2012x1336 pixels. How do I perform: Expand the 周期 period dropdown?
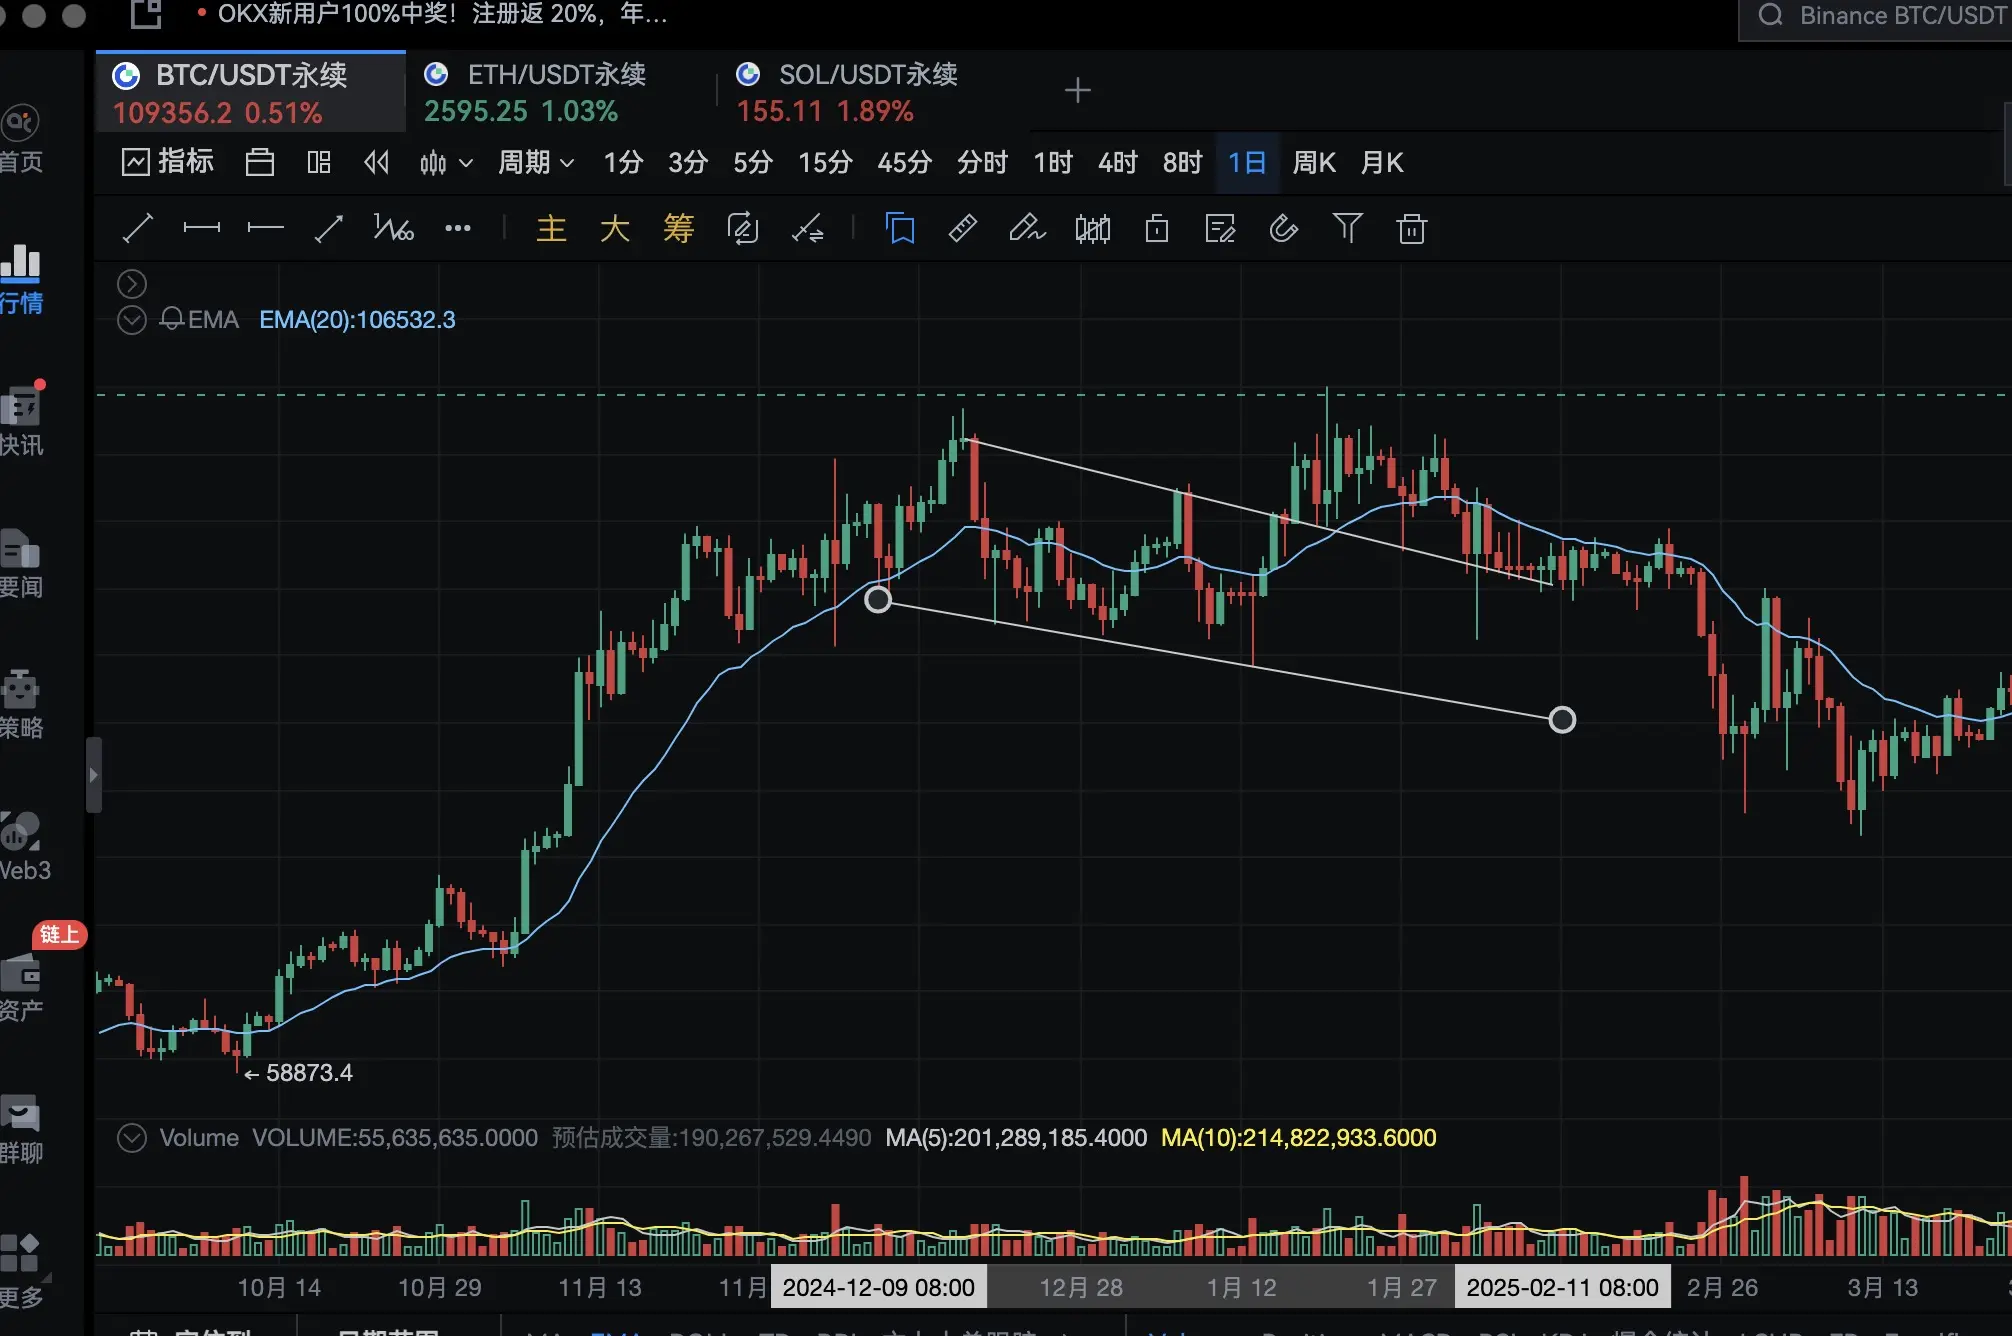click(536, 162)
